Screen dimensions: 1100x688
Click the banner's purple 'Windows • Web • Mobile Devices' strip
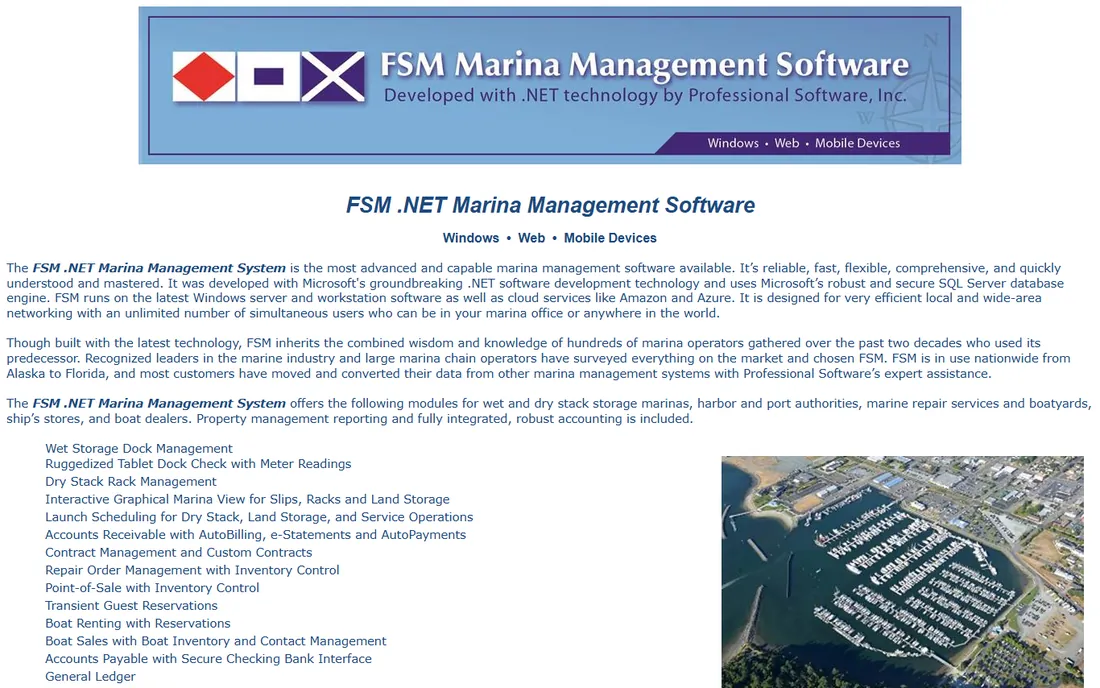coord(803,143)
